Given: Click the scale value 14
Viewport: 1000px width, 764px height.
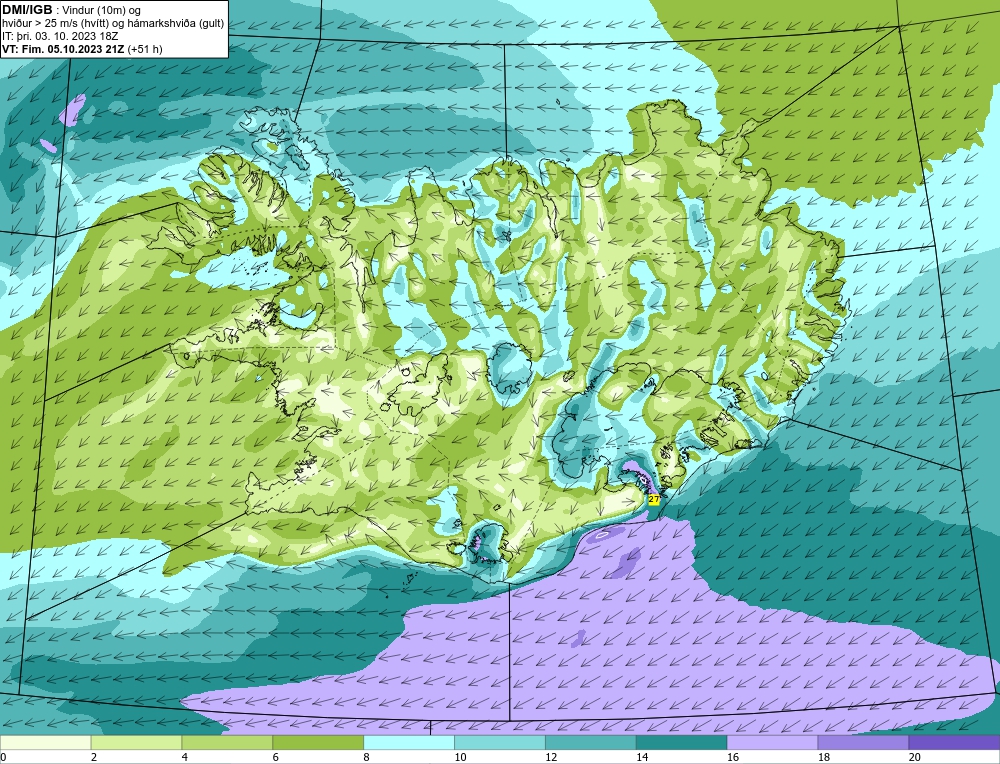Looking at the screenshot, I should coord(642,757).
